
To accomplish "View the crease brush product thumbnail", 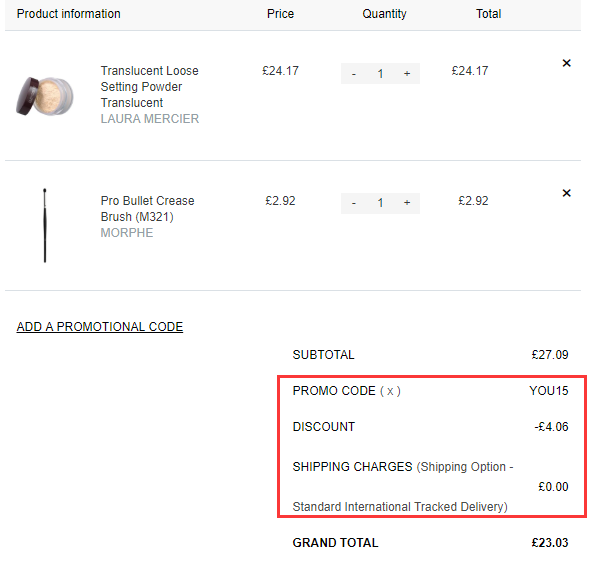I will click(x=45, y=225).
